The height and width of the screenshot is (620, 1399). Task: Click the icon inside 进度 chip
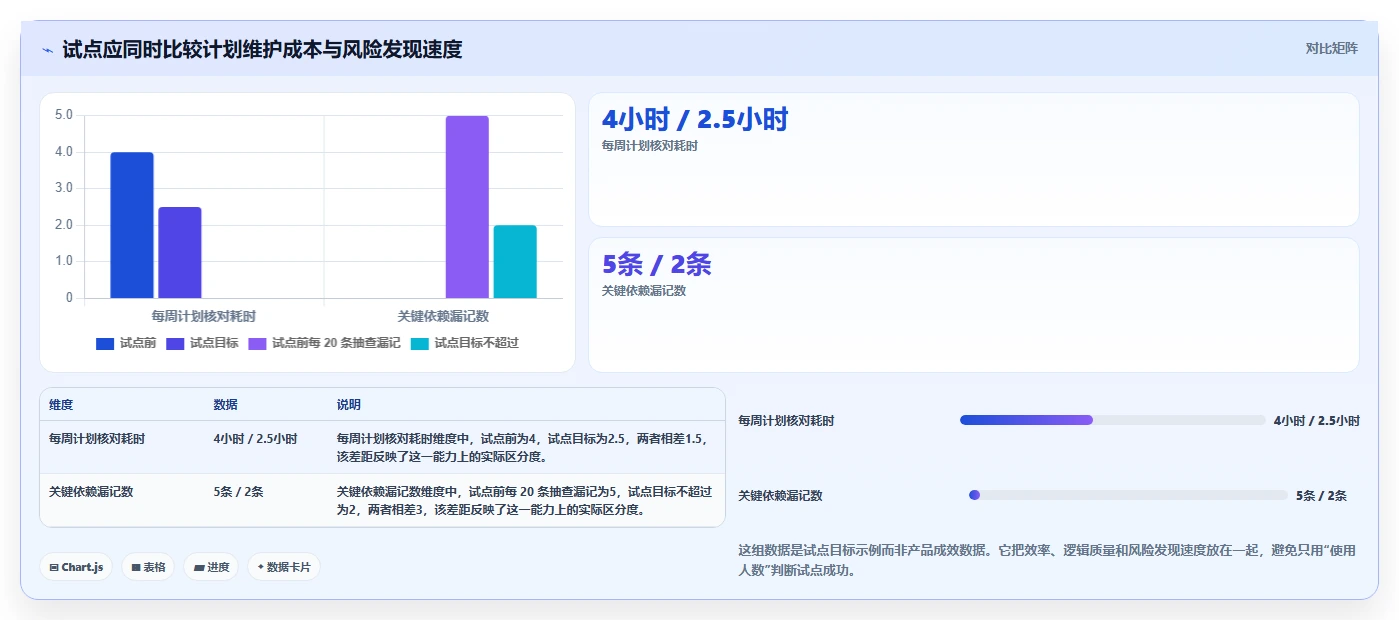199,567
